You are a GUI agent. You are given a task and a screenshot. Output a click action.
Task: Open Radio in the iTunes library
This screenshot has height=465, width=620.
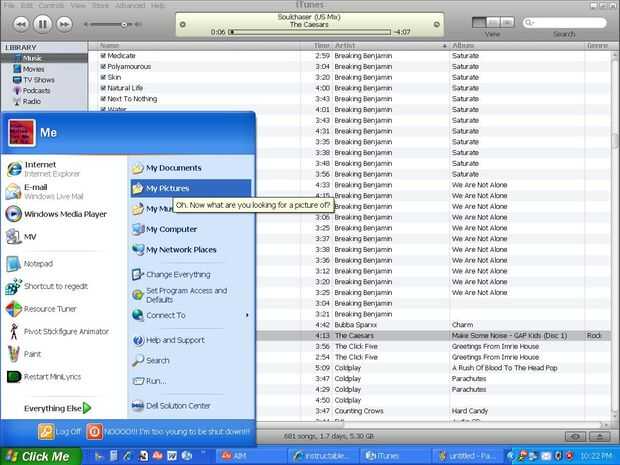(31, 101)
